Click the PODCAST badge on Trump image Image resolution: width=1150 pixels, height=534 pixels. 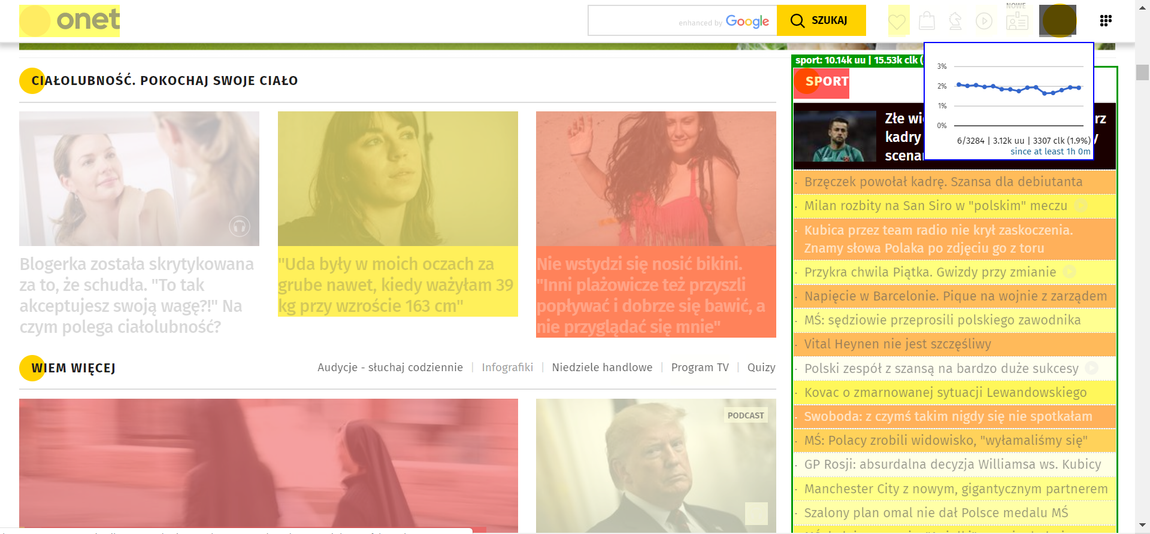click(x=745, y=415)
